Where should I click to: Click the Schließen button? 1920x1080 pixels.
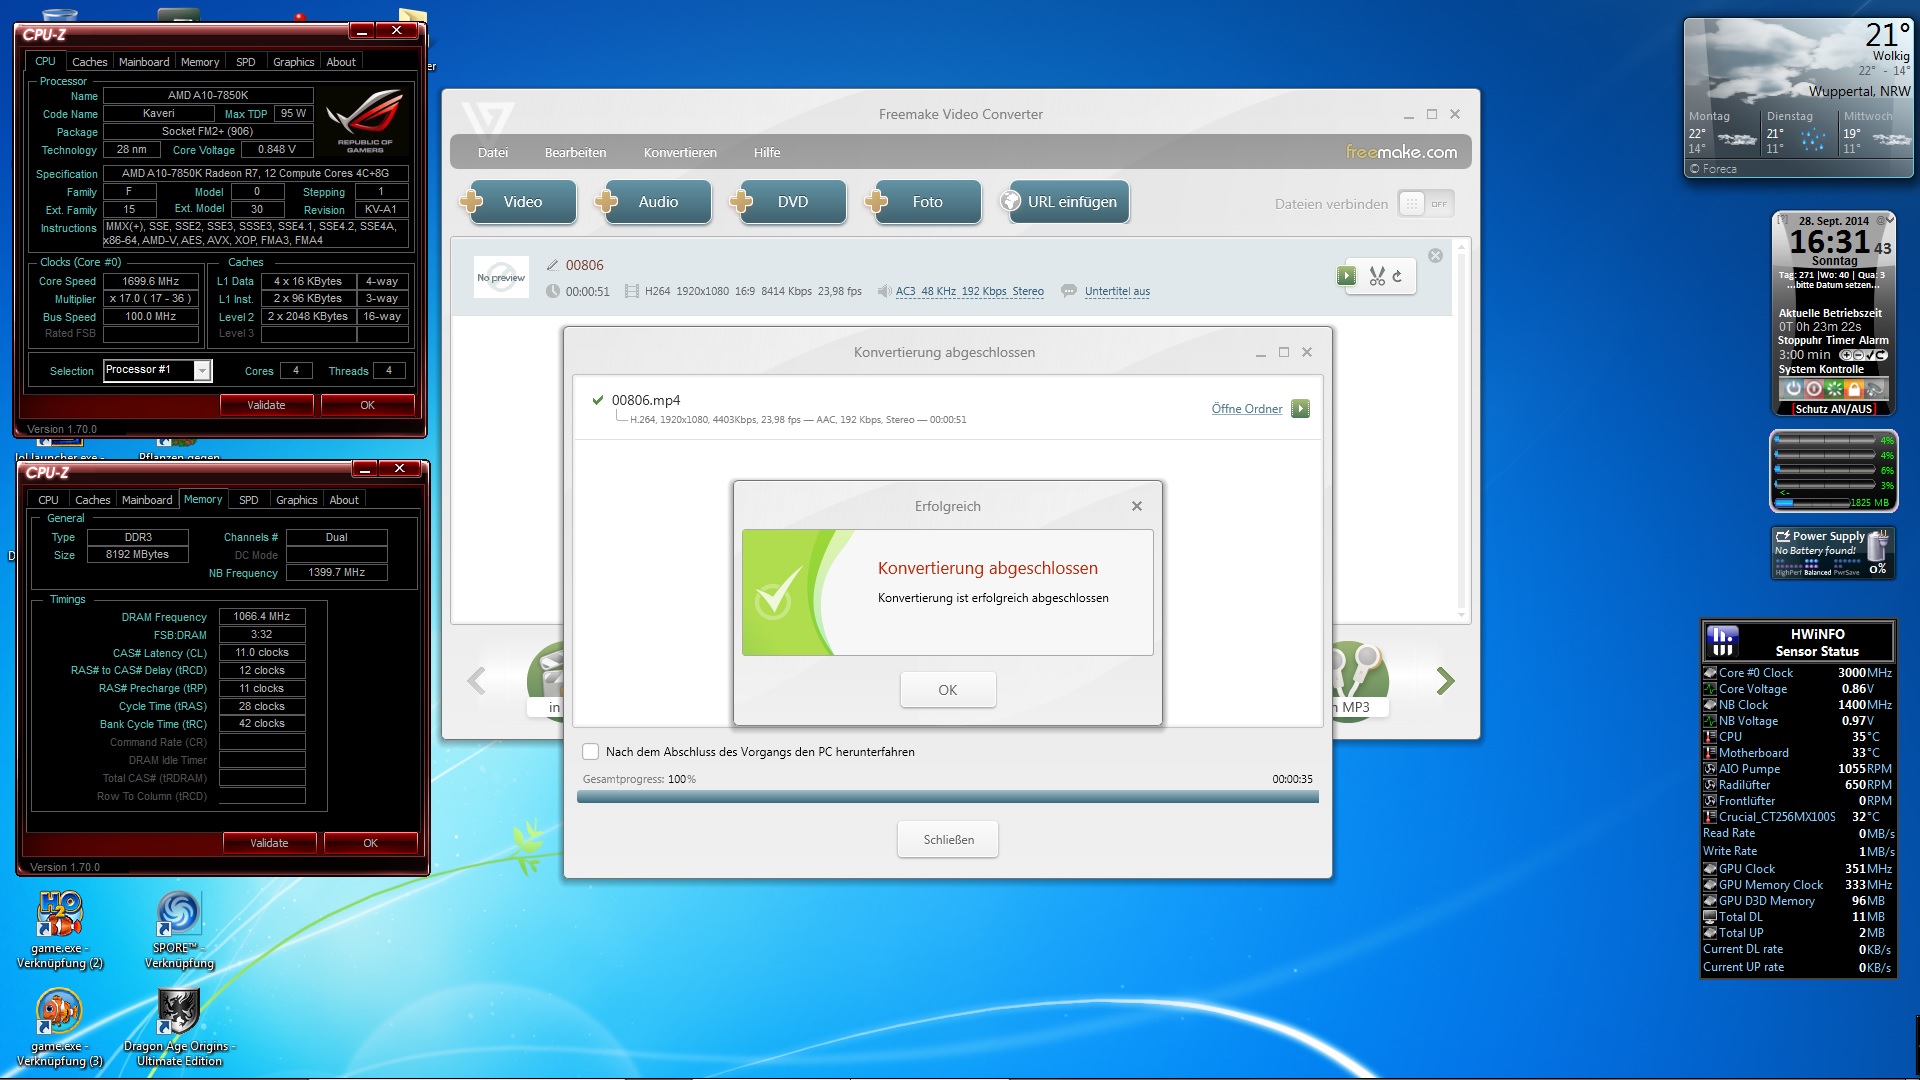coord(947,840)
